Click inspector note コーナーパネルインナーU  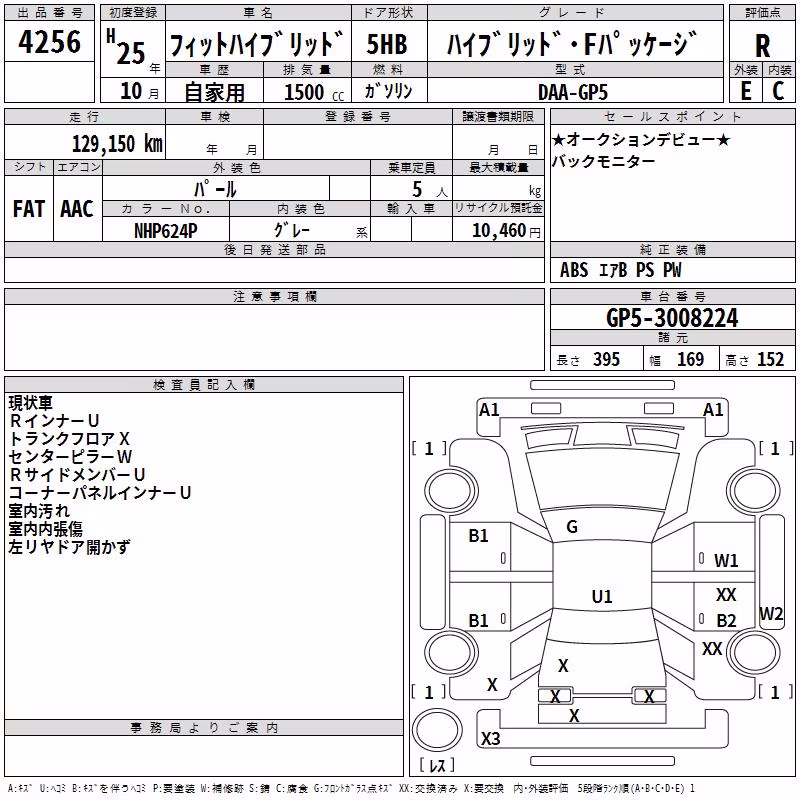click(x=99, y=492)
